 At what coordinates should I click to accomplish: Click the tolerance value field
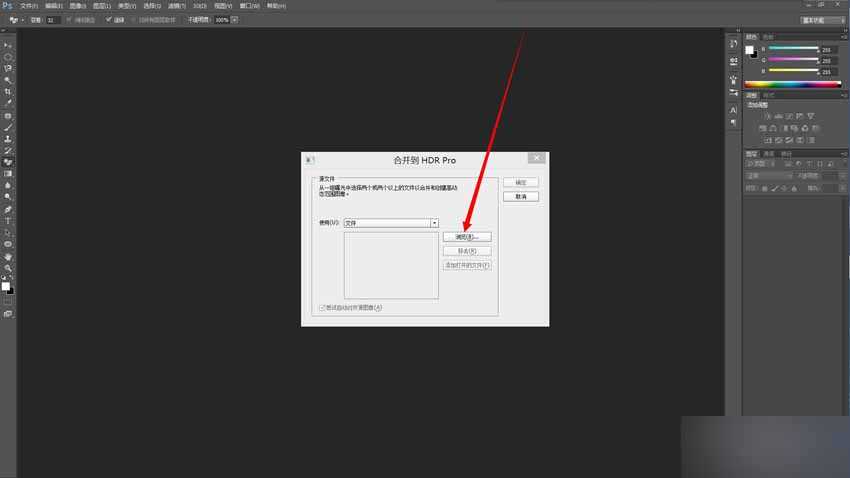pyautogui.click(x=52, y=20)
